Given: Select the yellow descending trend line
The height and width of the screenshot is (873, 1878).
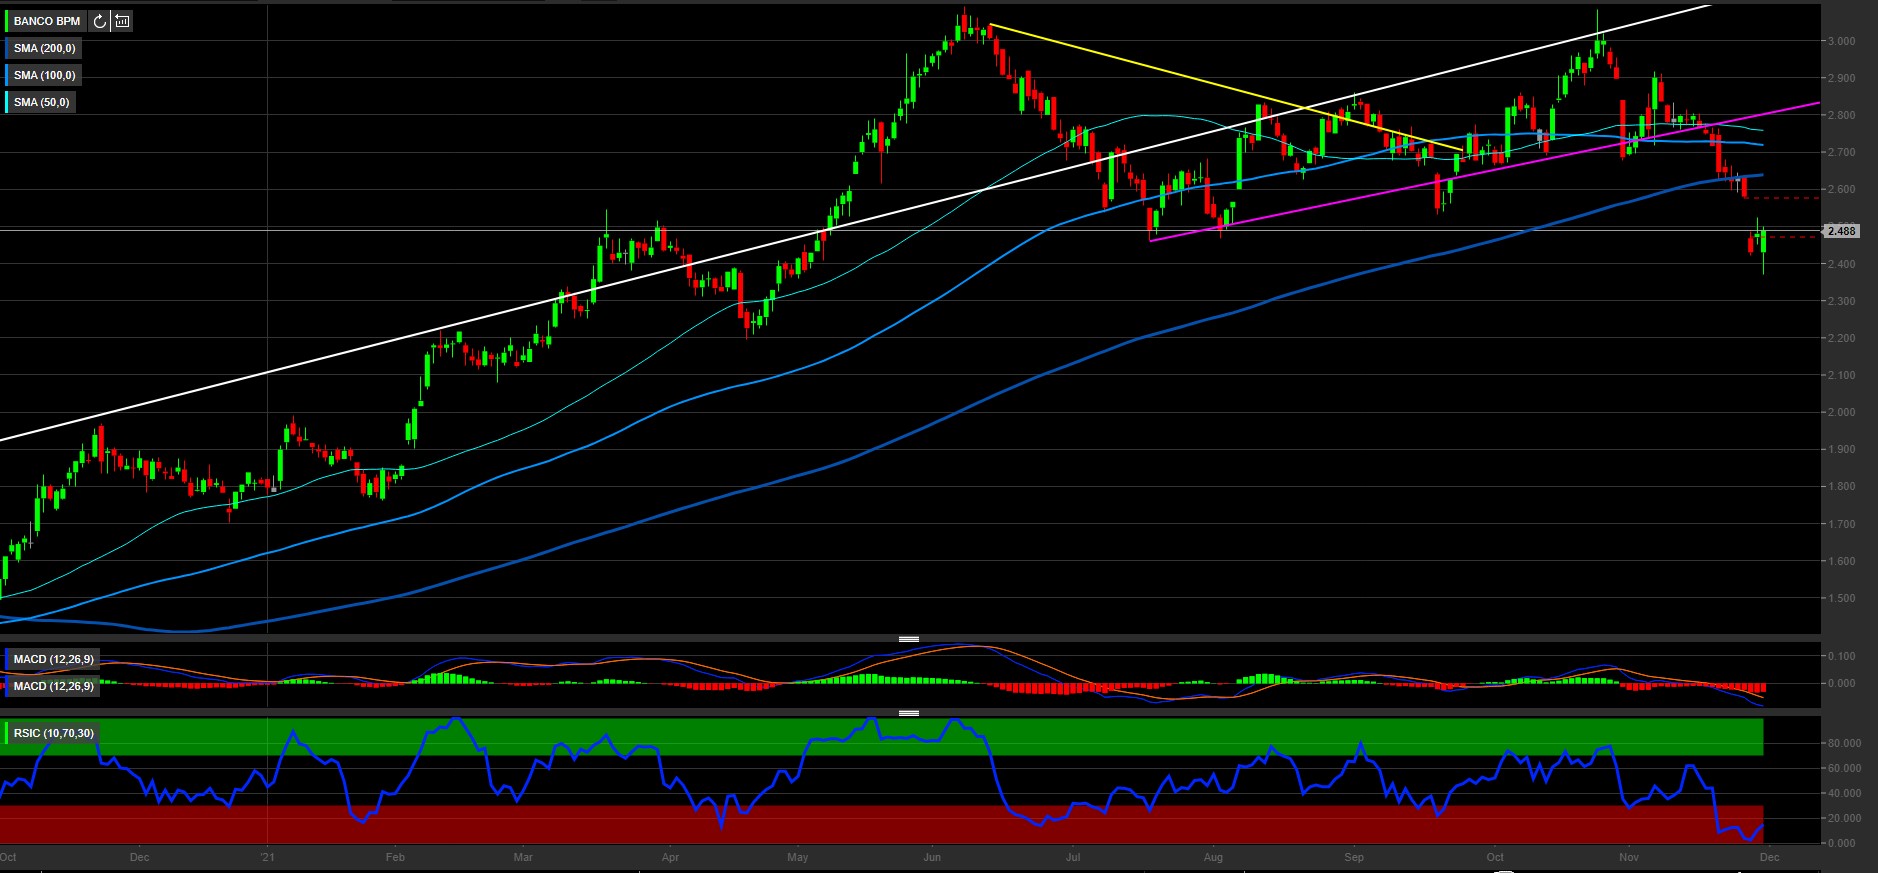Looking at the screenshot, I should 1225,87.
